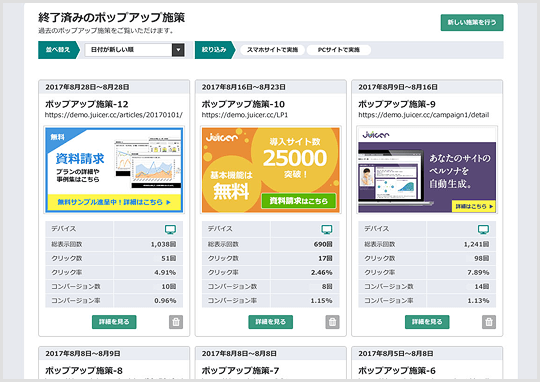Click the ポップアップ施策-7 title
The height and width of the screenshot is (382, 540).
pos(240,371)
